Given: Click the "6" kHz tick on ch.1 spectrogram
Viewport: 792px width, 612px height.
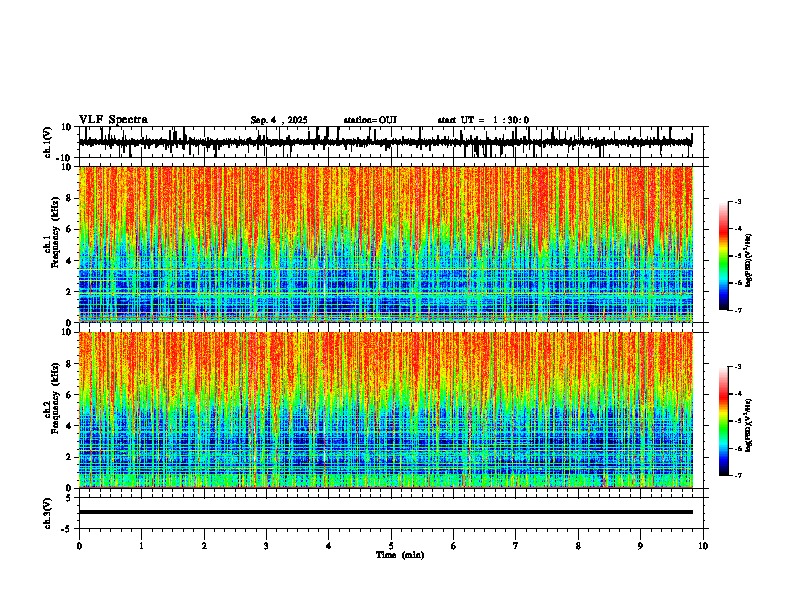Looking at the screenshot, I should tap(70, 230).
